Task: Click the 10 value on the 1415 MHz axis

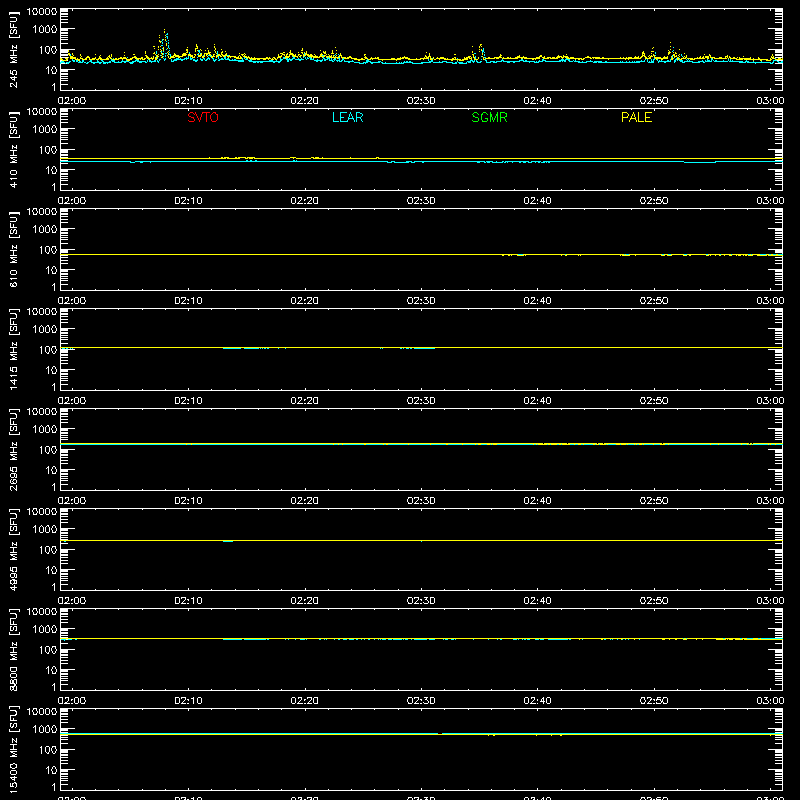Action: pyautogui.click(x=51, y=370)
